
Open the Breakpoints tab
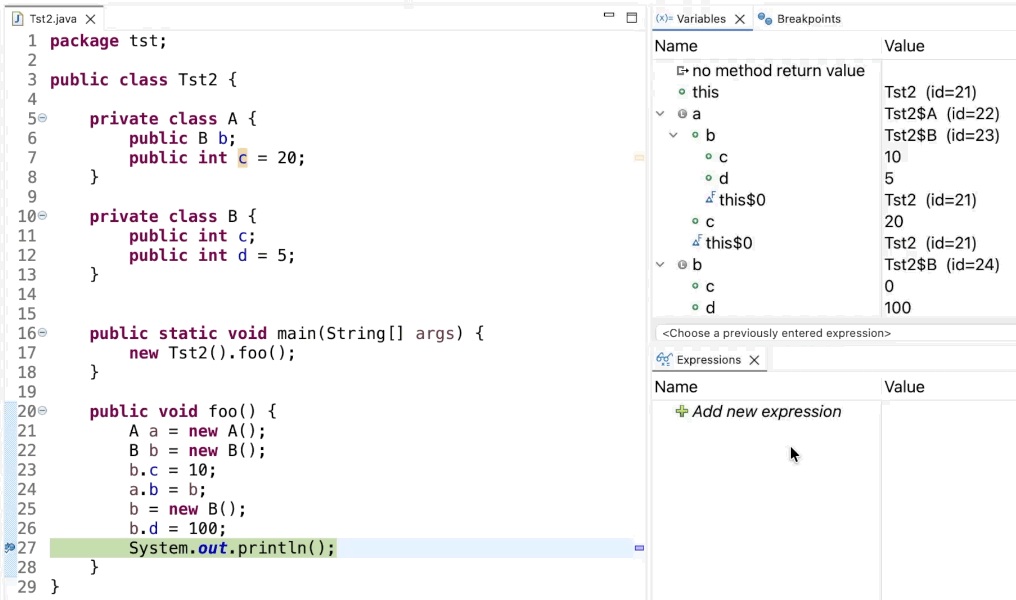(x=808, y=19)
